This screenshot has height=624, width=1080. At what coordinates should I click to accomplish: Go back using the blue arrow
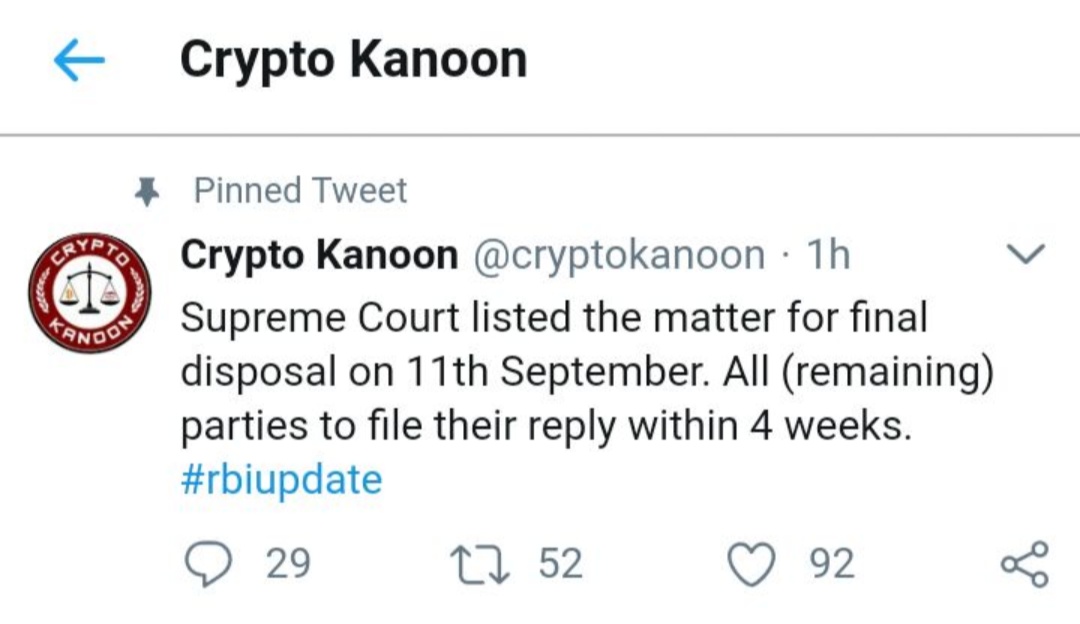pyautogui.click(x=79, y=62)
